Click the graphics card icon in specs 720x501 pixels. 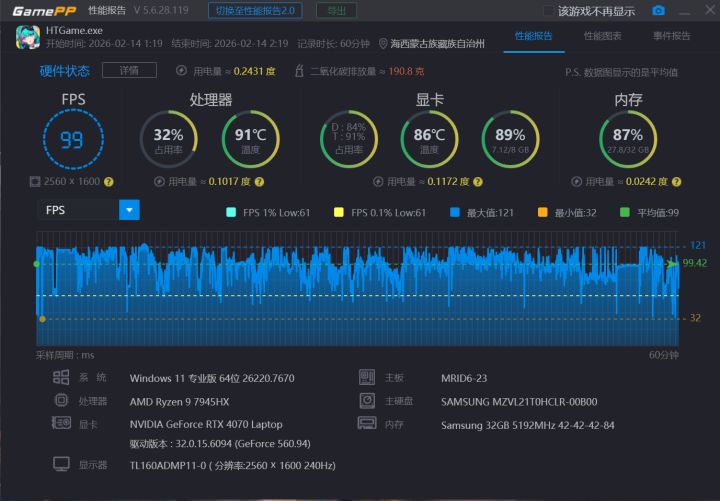pos(61,422)
